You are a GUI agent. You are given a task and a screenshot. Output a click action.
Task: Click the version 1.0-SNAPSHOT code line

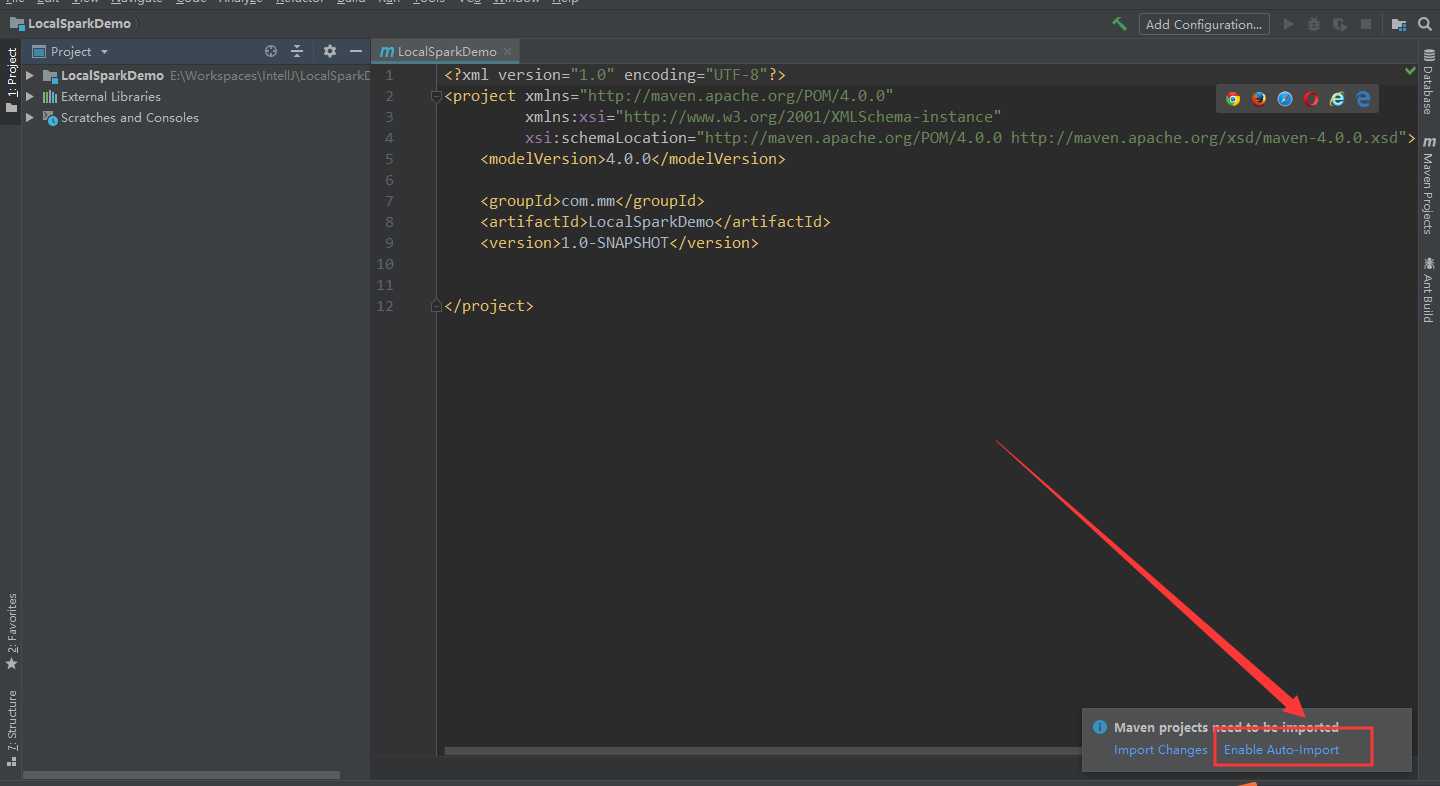(619, 243)
